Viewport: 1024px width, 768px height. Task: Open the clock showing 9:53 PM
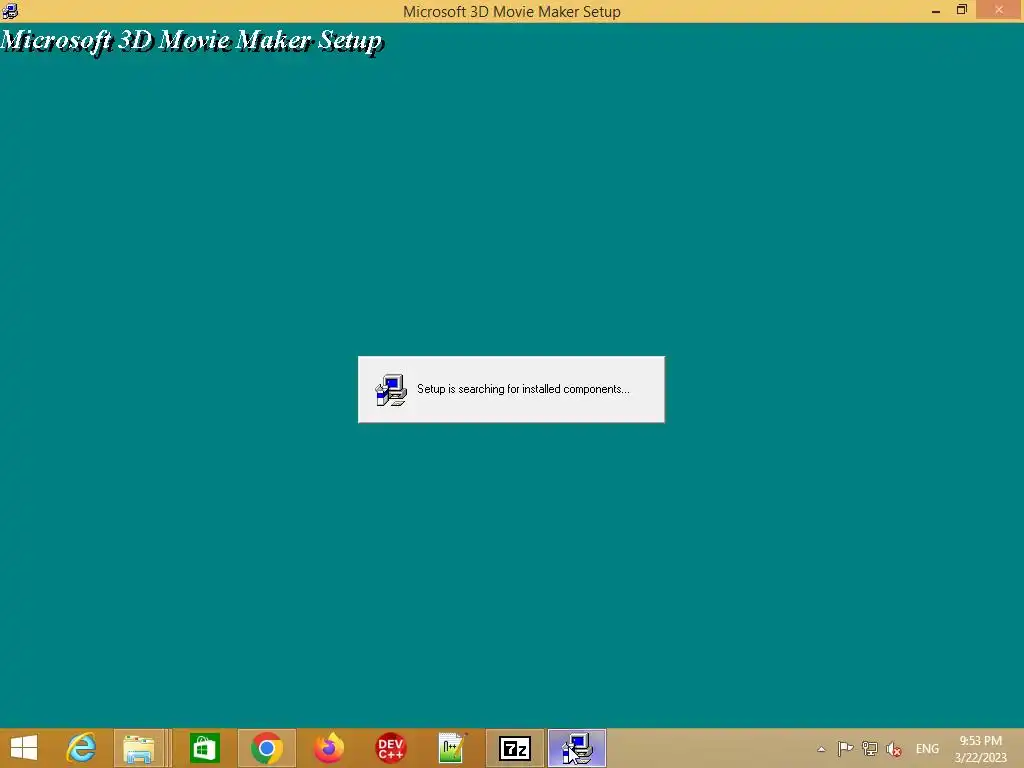[x=980, y=749]
